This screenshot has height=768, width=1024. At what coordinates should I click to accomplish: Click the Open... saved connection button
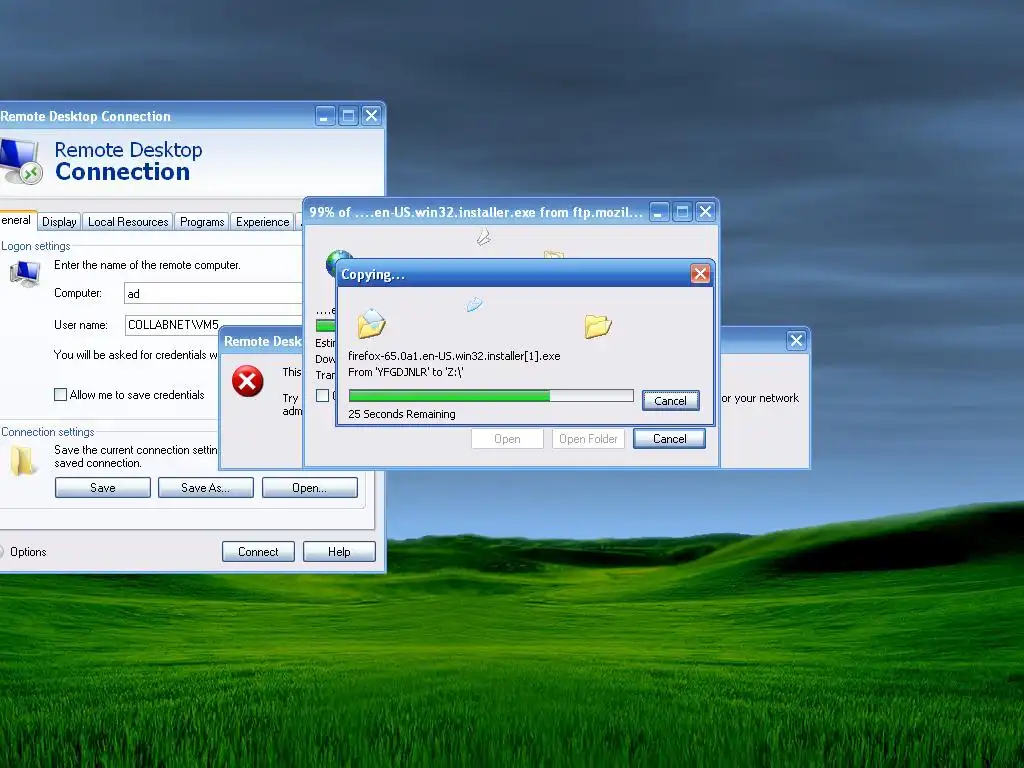[310, 488]
